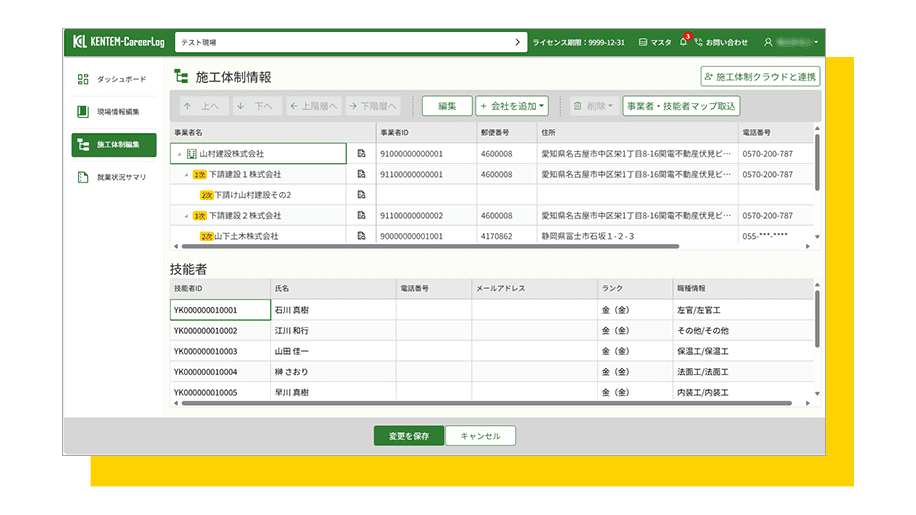This screenshot has width=916, height=515.
Task: Open the user account dropdown
Action: [x=791, y=43]
